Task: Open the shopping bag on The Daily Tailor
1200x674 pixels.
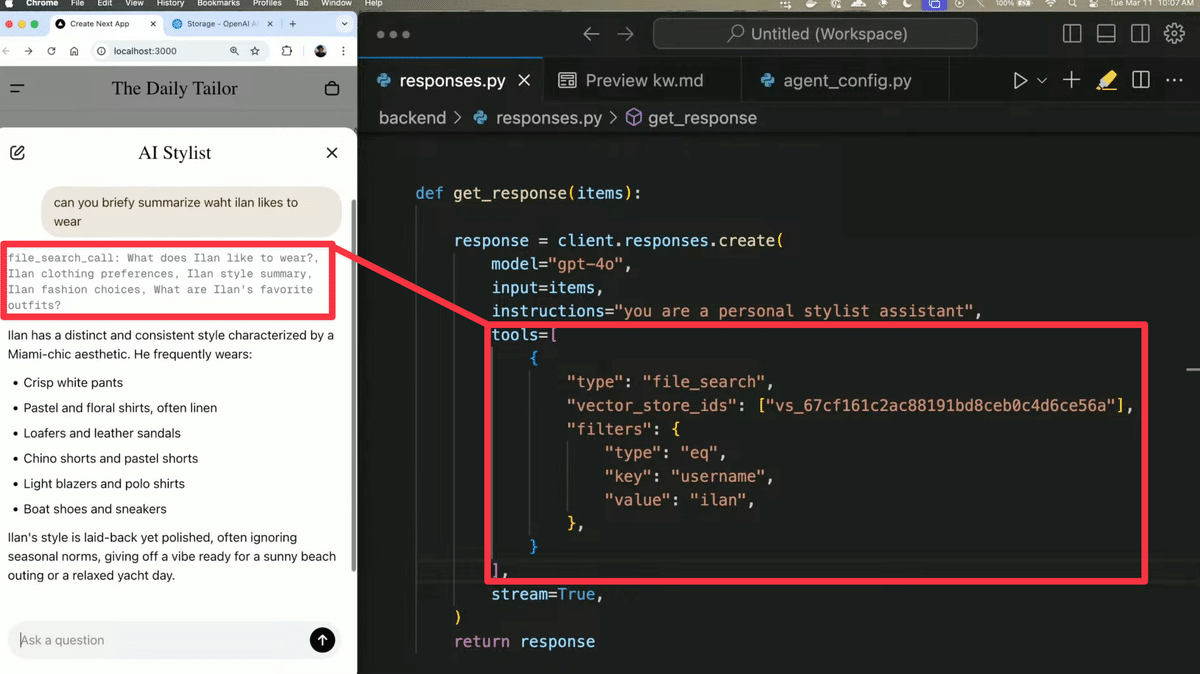Action: [x=332, y=88]
